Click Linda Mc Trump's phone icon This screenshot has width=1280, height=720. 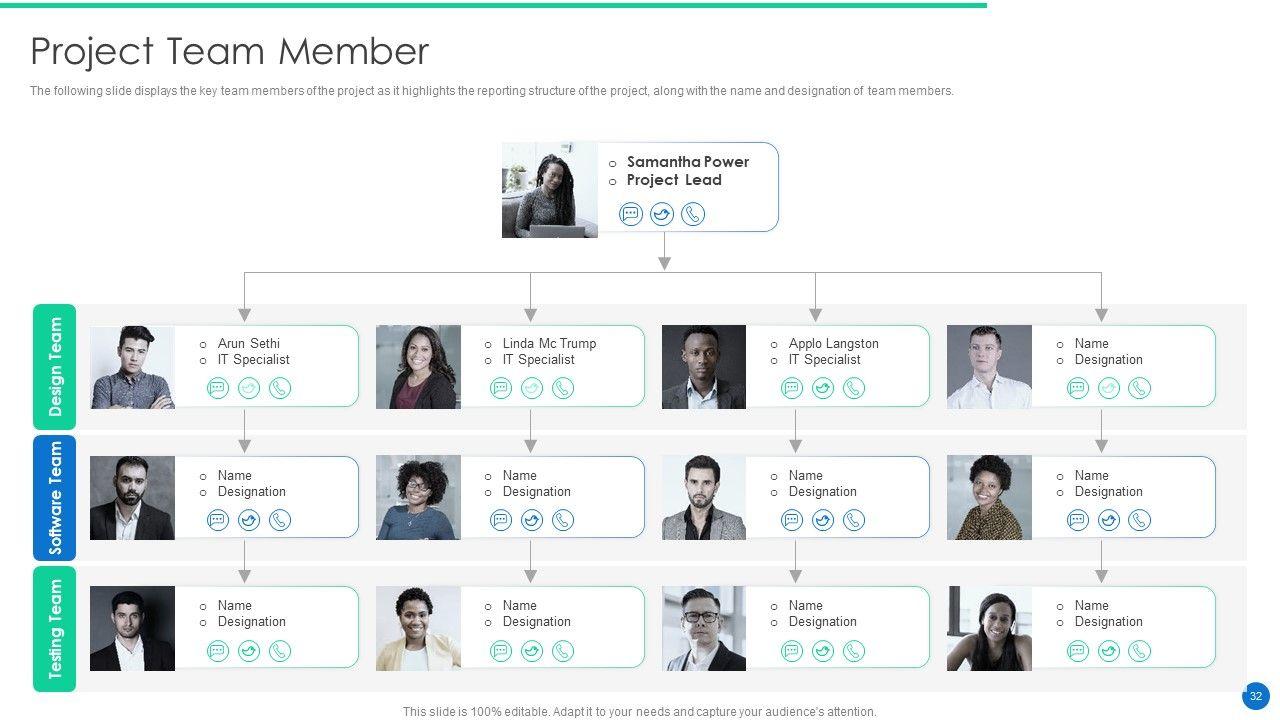[563, 388]
